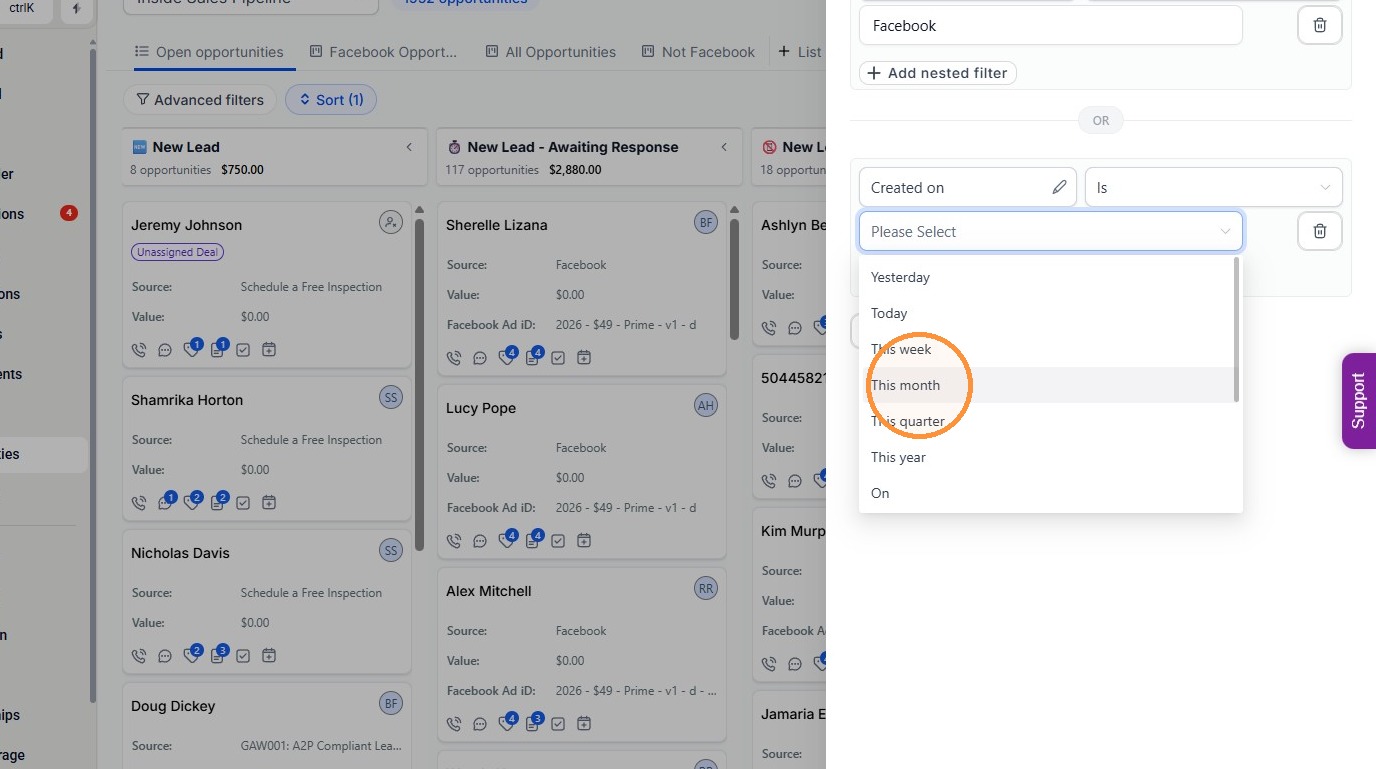This screenshot has height=769, width=1376.
Task: Edit the Created on field pencil icon
Action: click(1059, 187)
